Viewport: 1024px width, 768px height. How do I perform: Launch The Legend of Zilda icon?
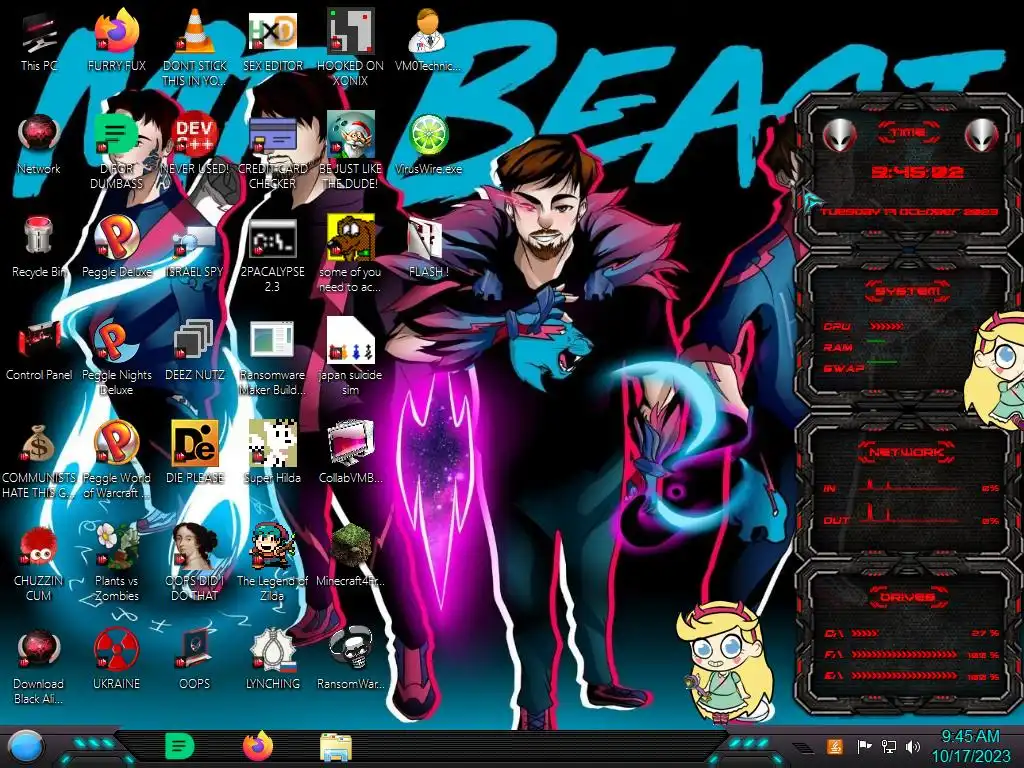click(x=272, y=545)
